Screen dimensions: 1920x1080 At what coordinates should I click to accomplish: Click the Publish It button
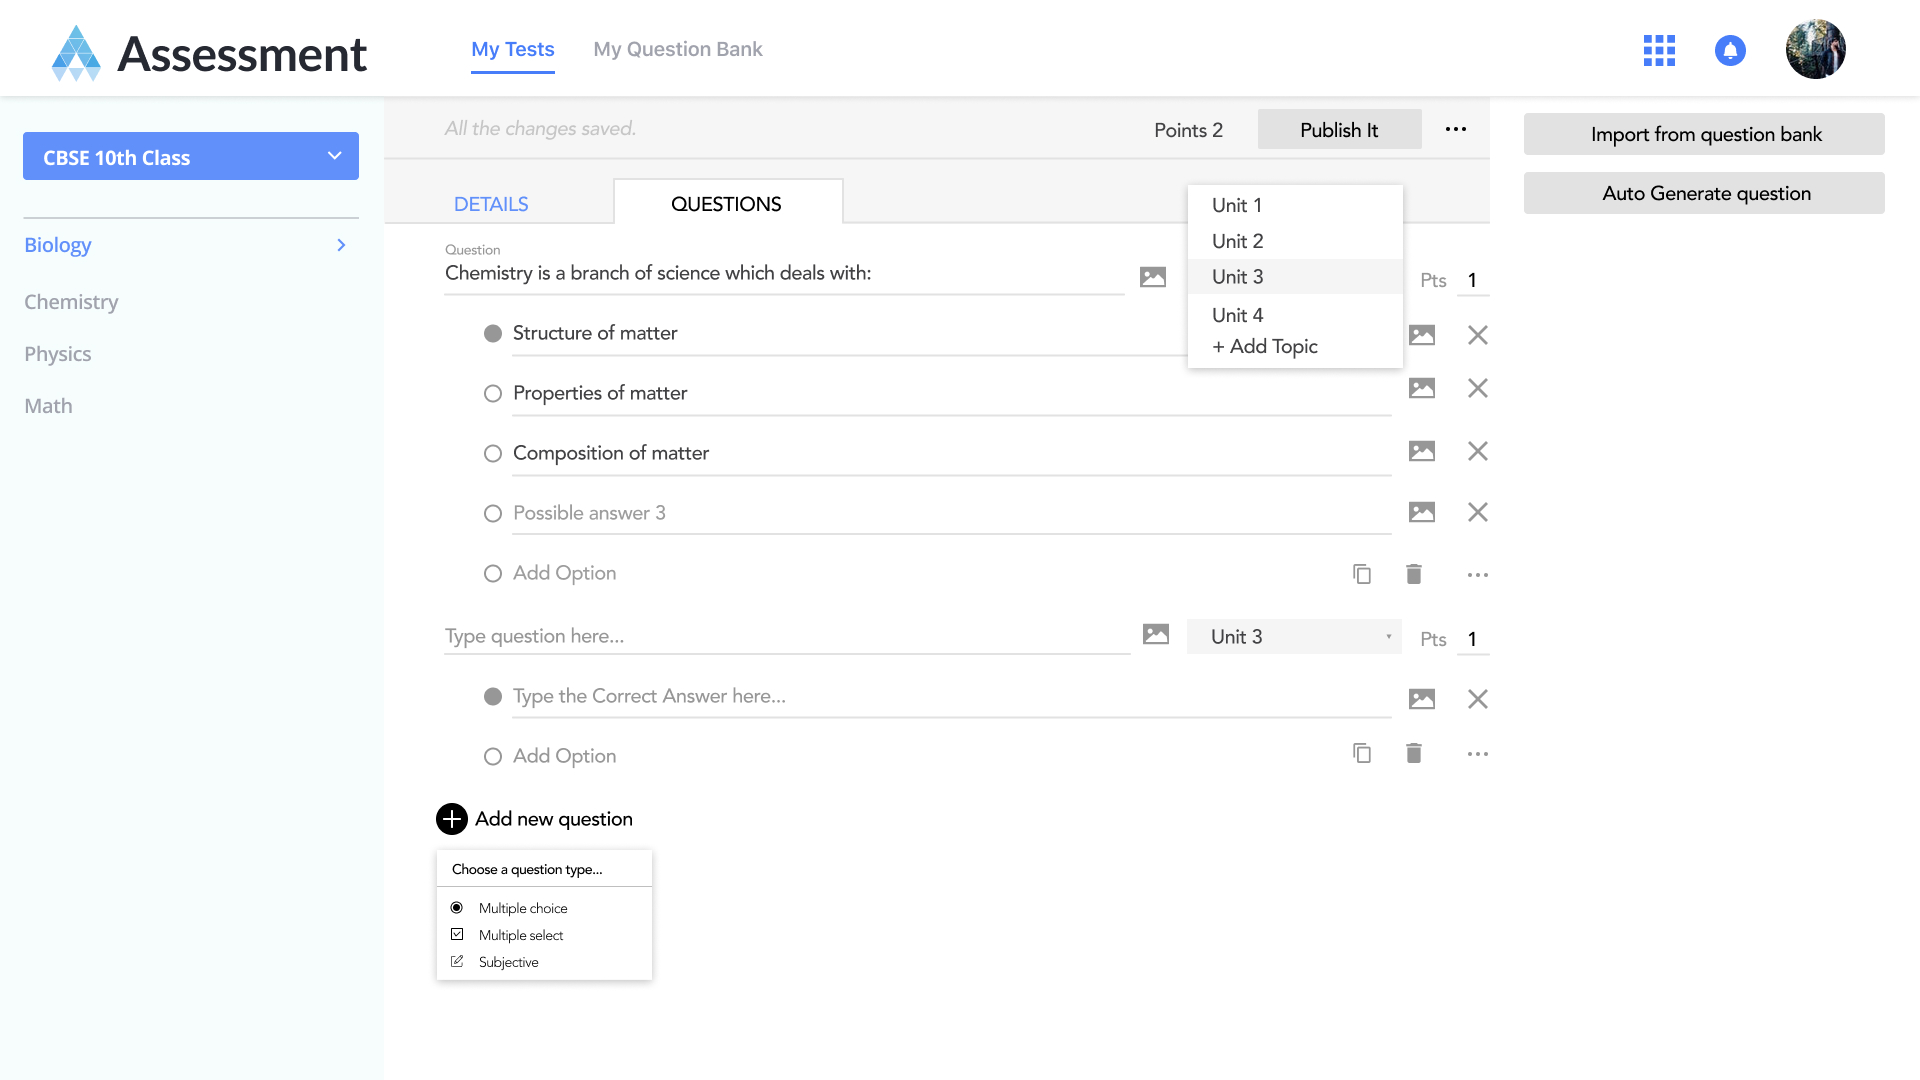[1339, 130]
